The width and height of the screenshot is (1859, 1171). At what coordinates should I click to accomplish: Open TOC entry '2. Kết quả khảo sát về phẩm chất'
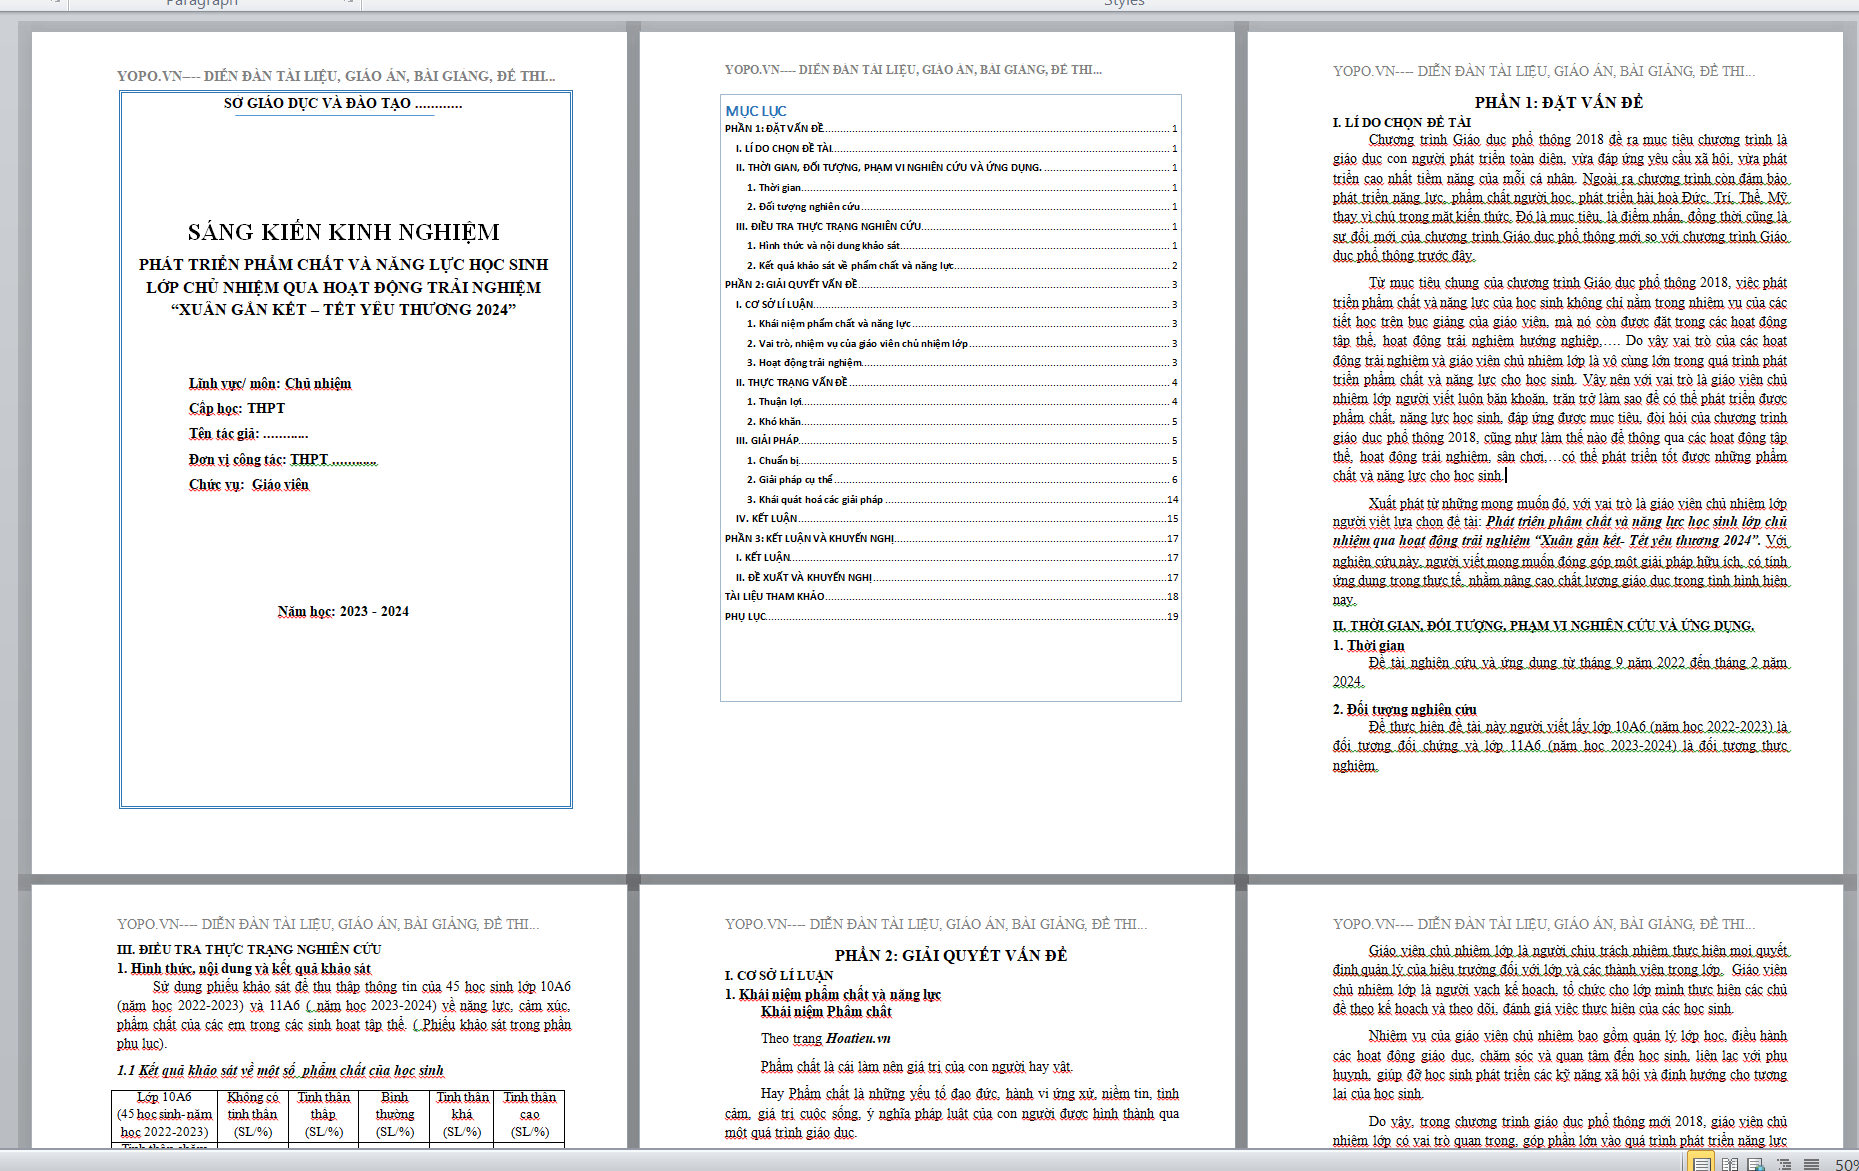(x=962, y=265)
